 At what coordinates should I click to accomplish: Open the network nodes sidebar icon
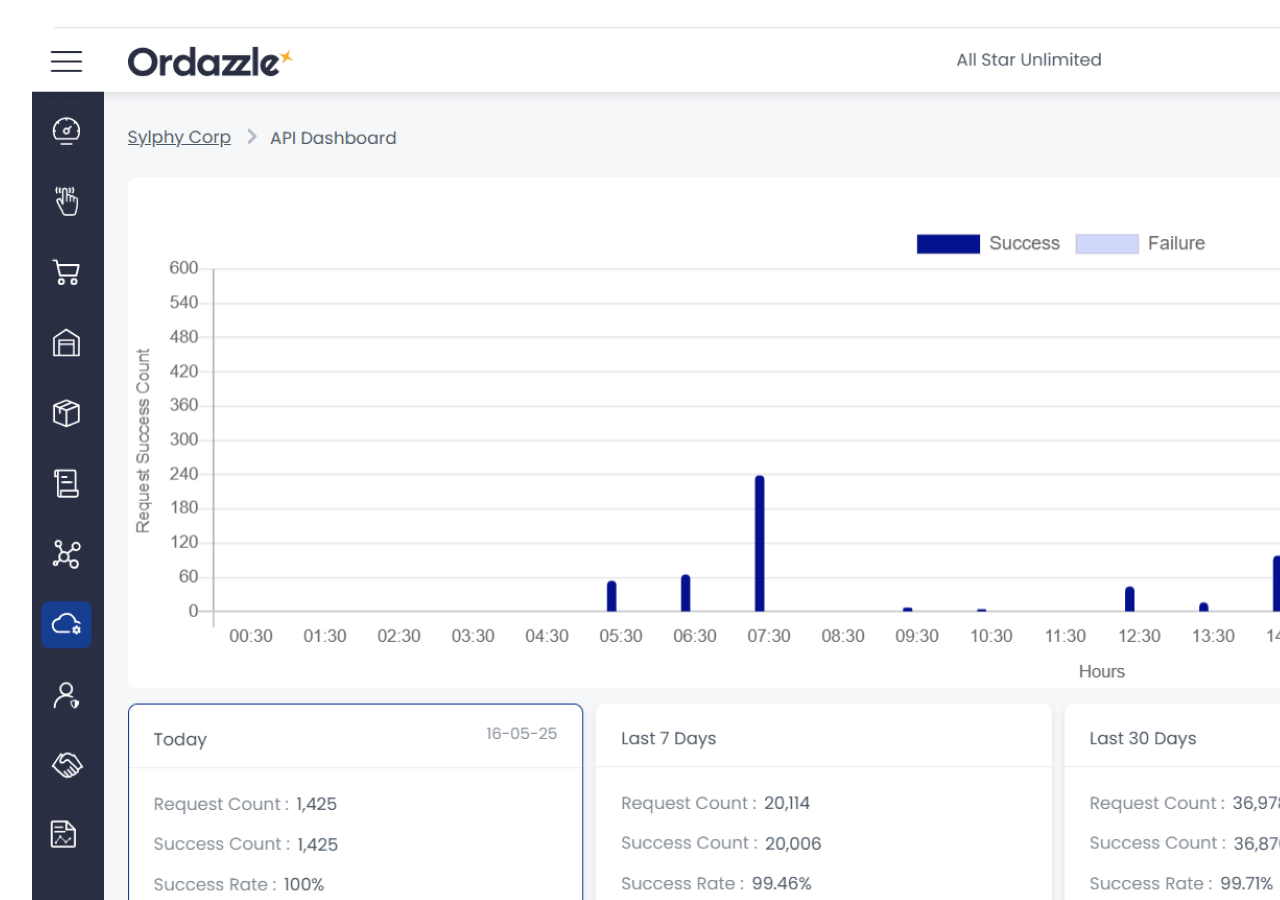(67, 554)
